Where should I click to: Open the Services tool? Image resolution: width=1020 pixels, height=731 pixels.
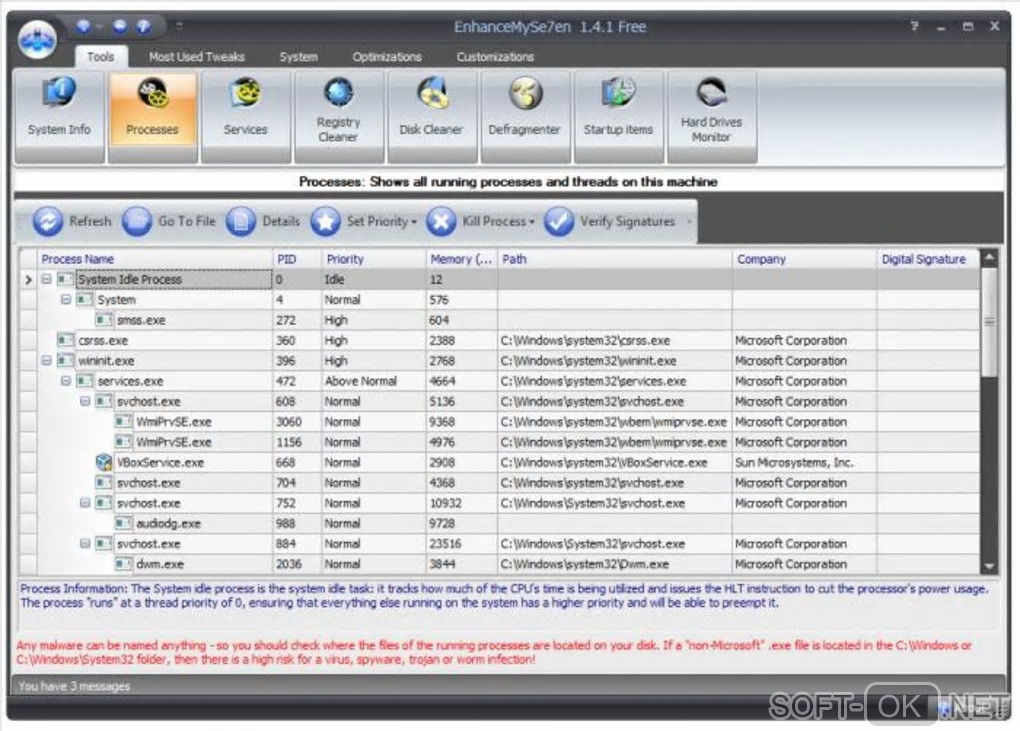pyautogui.click(x=246, y=116)
